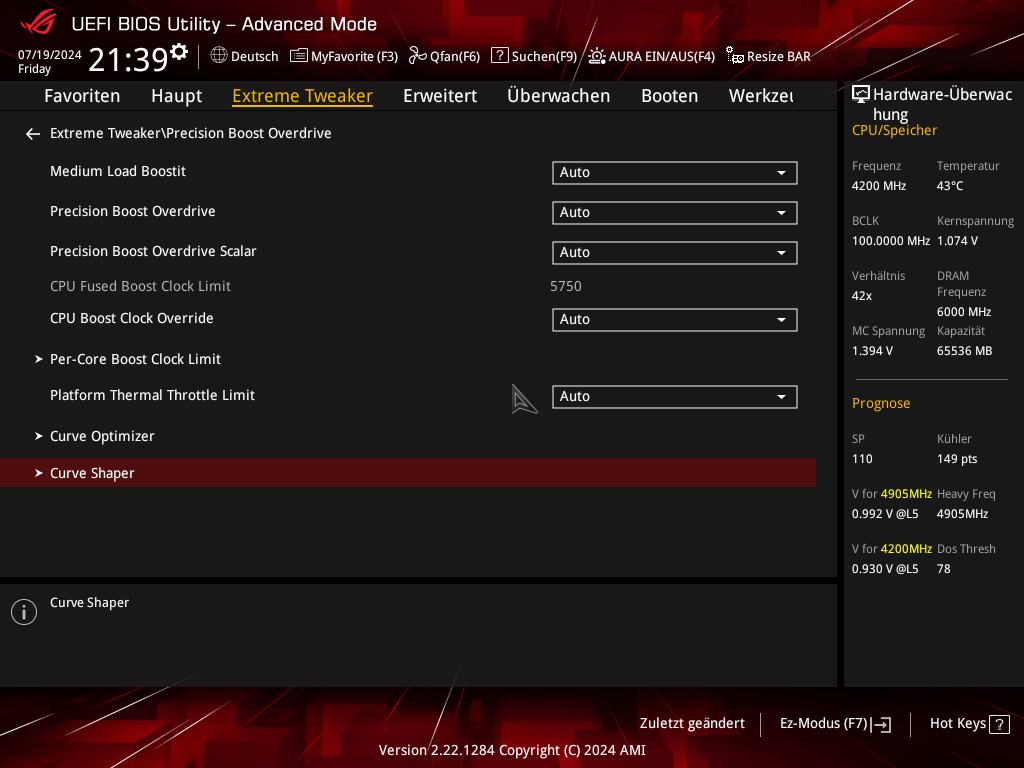Show Hot Keys
This screenshot has height=768, width=1024.
pos(957,724)
